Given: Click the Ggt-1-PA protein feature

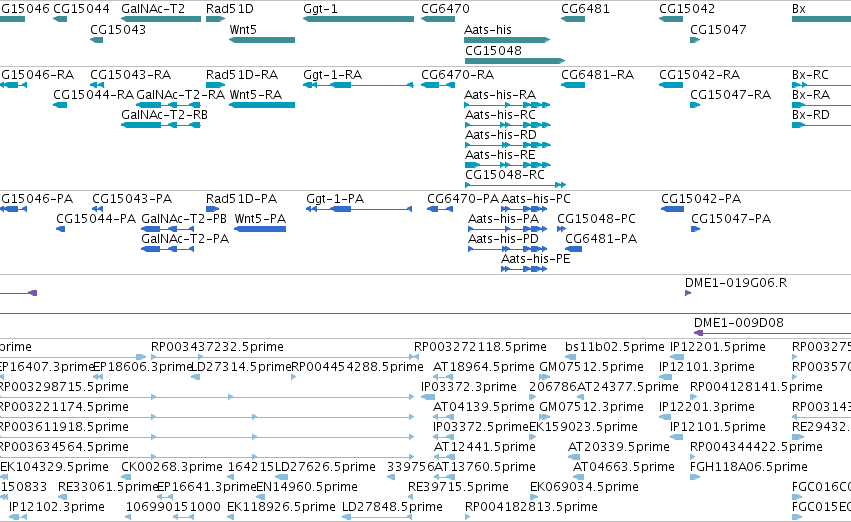Looking at the screenshot, I should [x=359, y=209].
